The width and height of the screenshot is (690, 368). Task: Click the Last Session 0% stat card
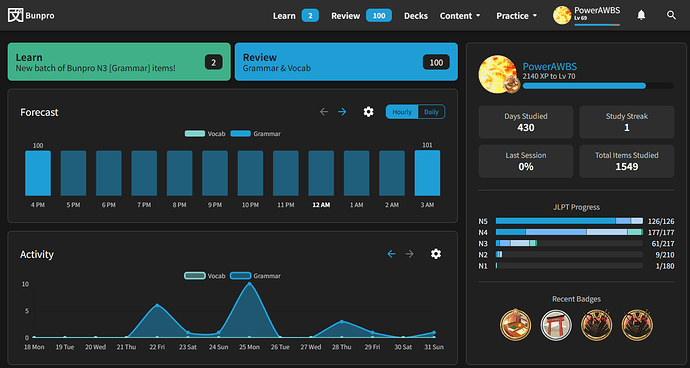[x=526, y=161]
